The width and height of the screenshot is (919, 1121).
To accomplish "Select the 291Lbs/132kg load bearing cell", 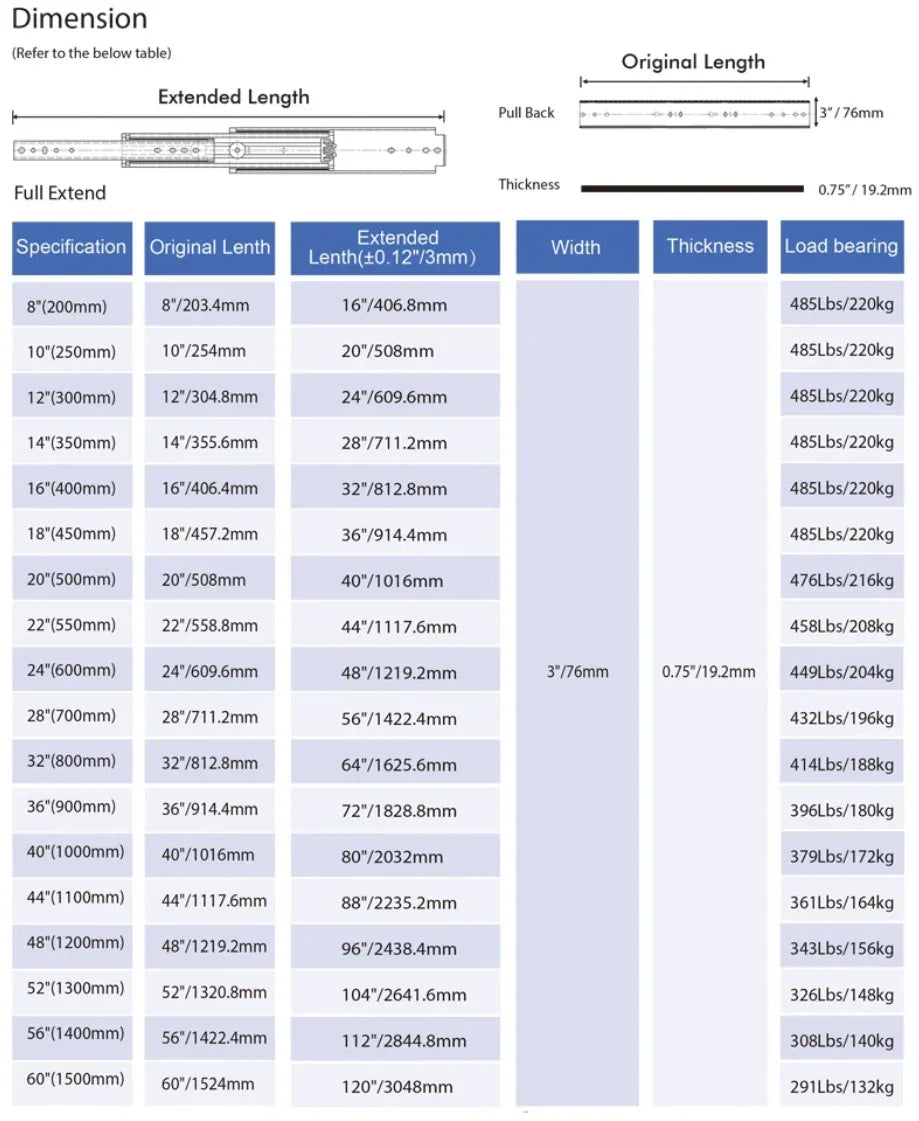I will 842,1086.
